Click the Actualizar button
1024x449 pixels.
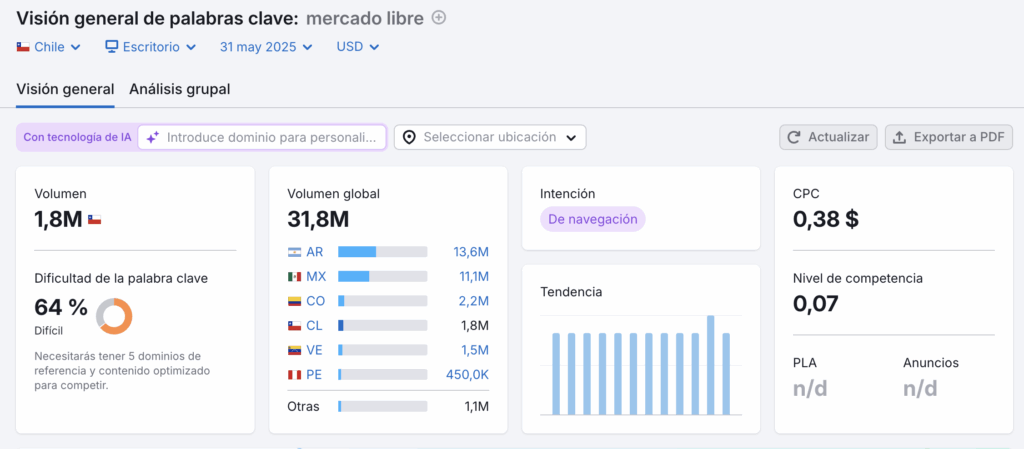coord(829,138)
